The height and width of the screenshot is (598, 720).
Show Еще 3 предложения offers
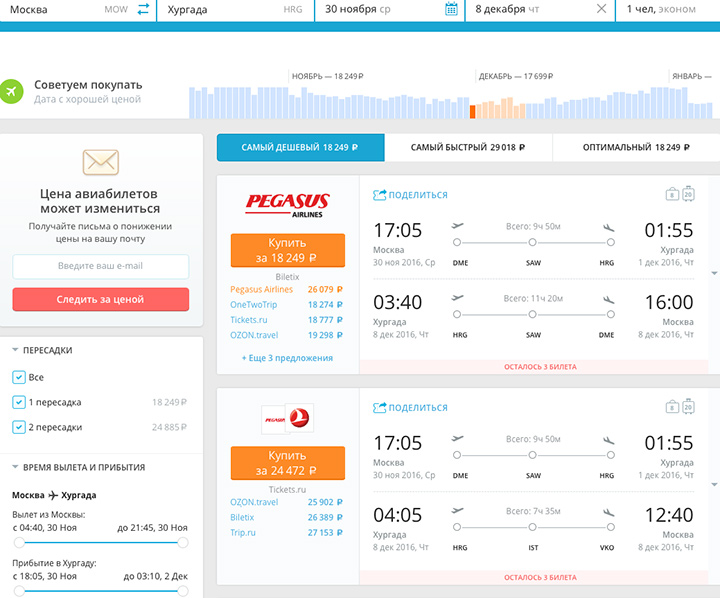(x=287, y=358)
